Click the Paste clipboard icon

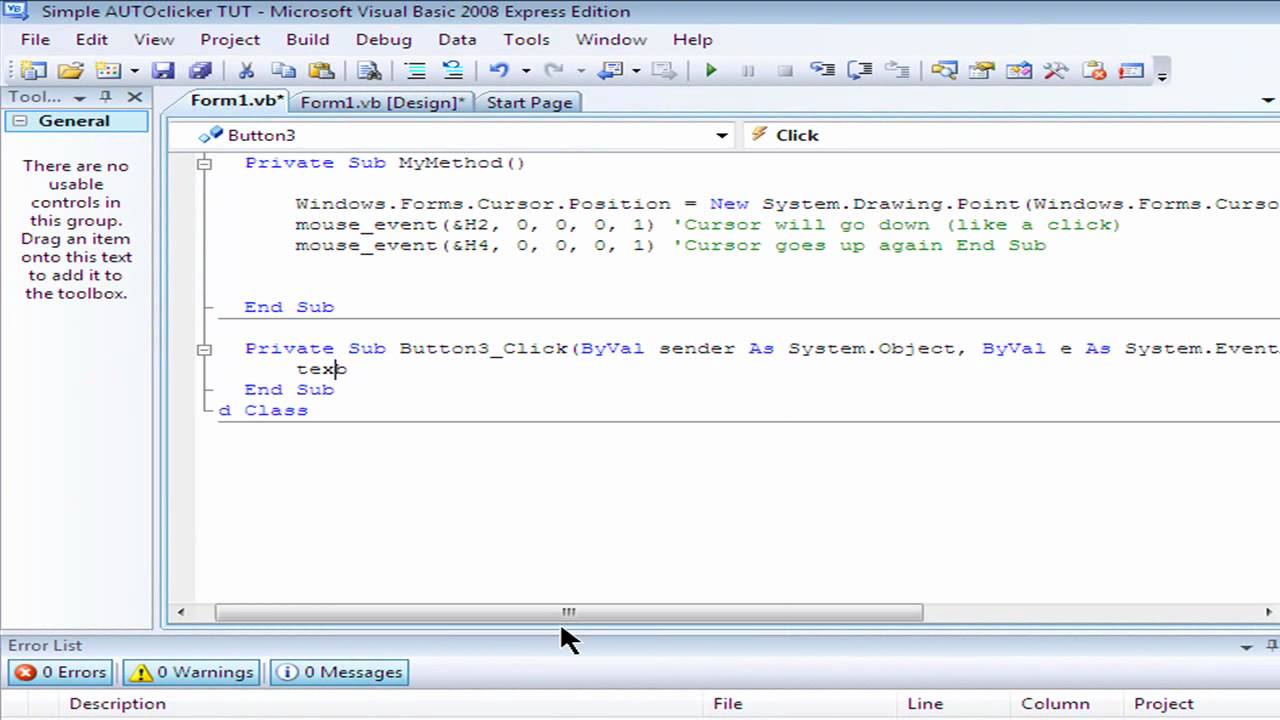pos(321,71)
